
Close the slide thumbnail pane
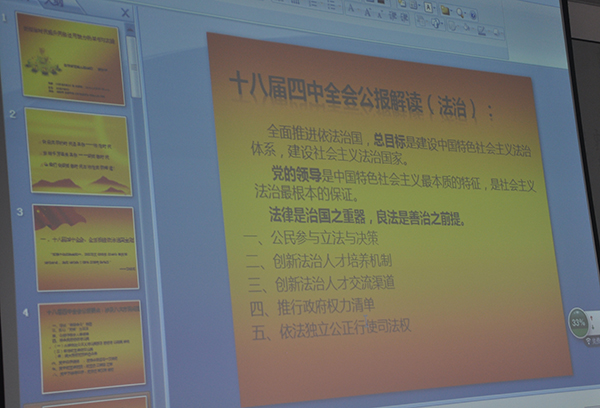[x=124, y=12]
